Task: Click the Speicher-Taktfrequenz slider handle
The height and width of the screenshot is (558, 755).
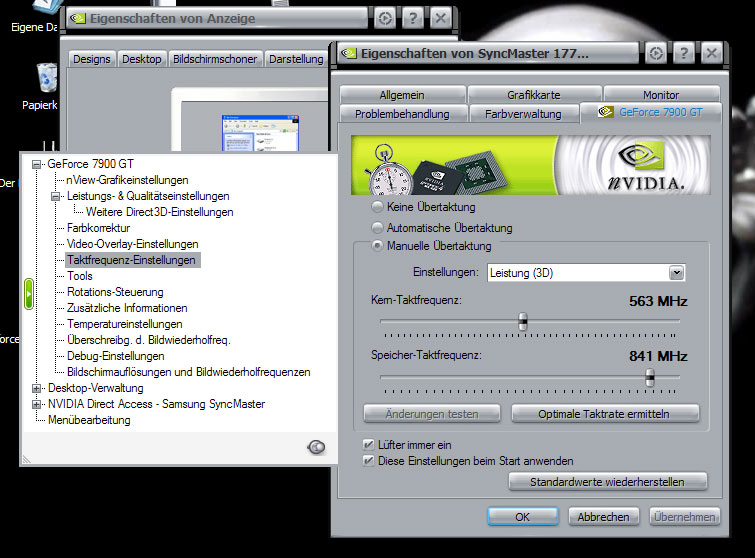Action: 650,377
